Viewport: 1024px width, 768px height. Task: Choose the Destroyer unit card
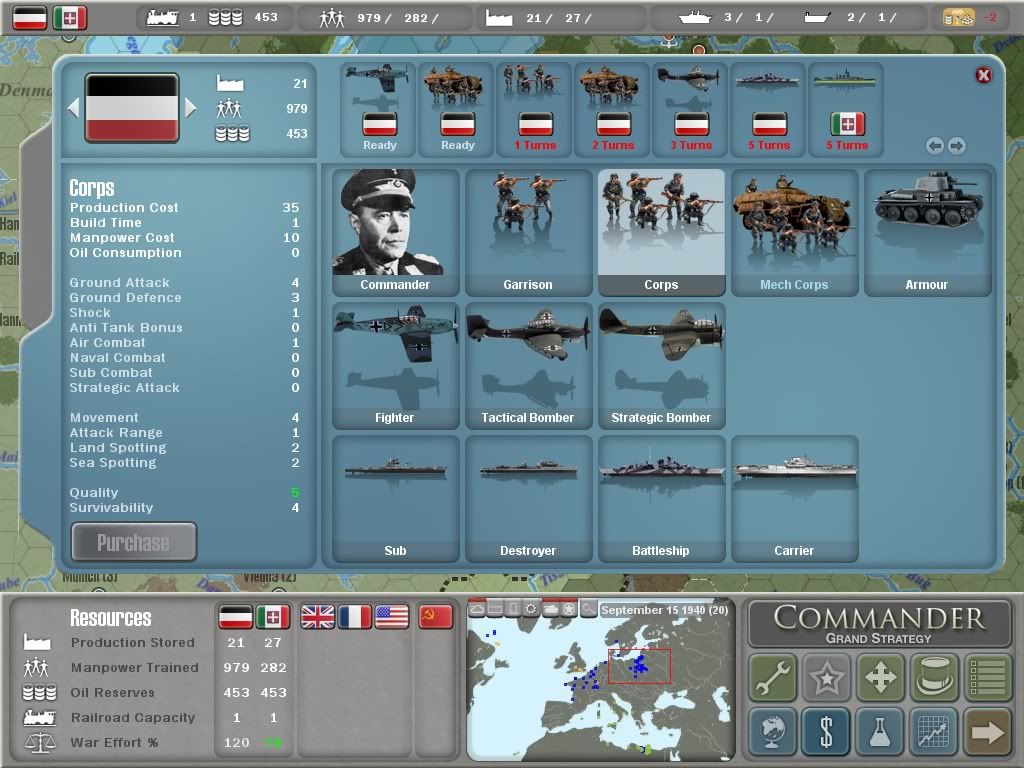[x=528, y=498]
